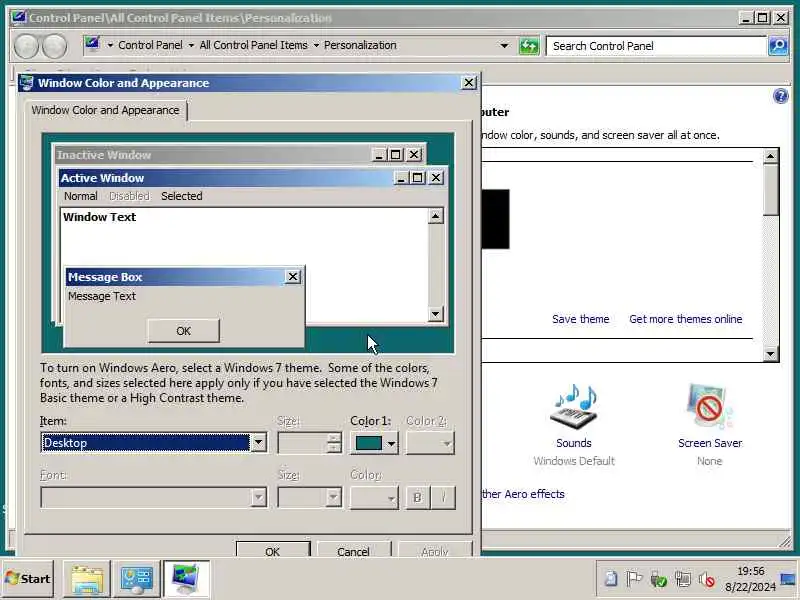The image size is (800, 600).
Task: Click Normal menu in the preview window
Action: point(81,196)
